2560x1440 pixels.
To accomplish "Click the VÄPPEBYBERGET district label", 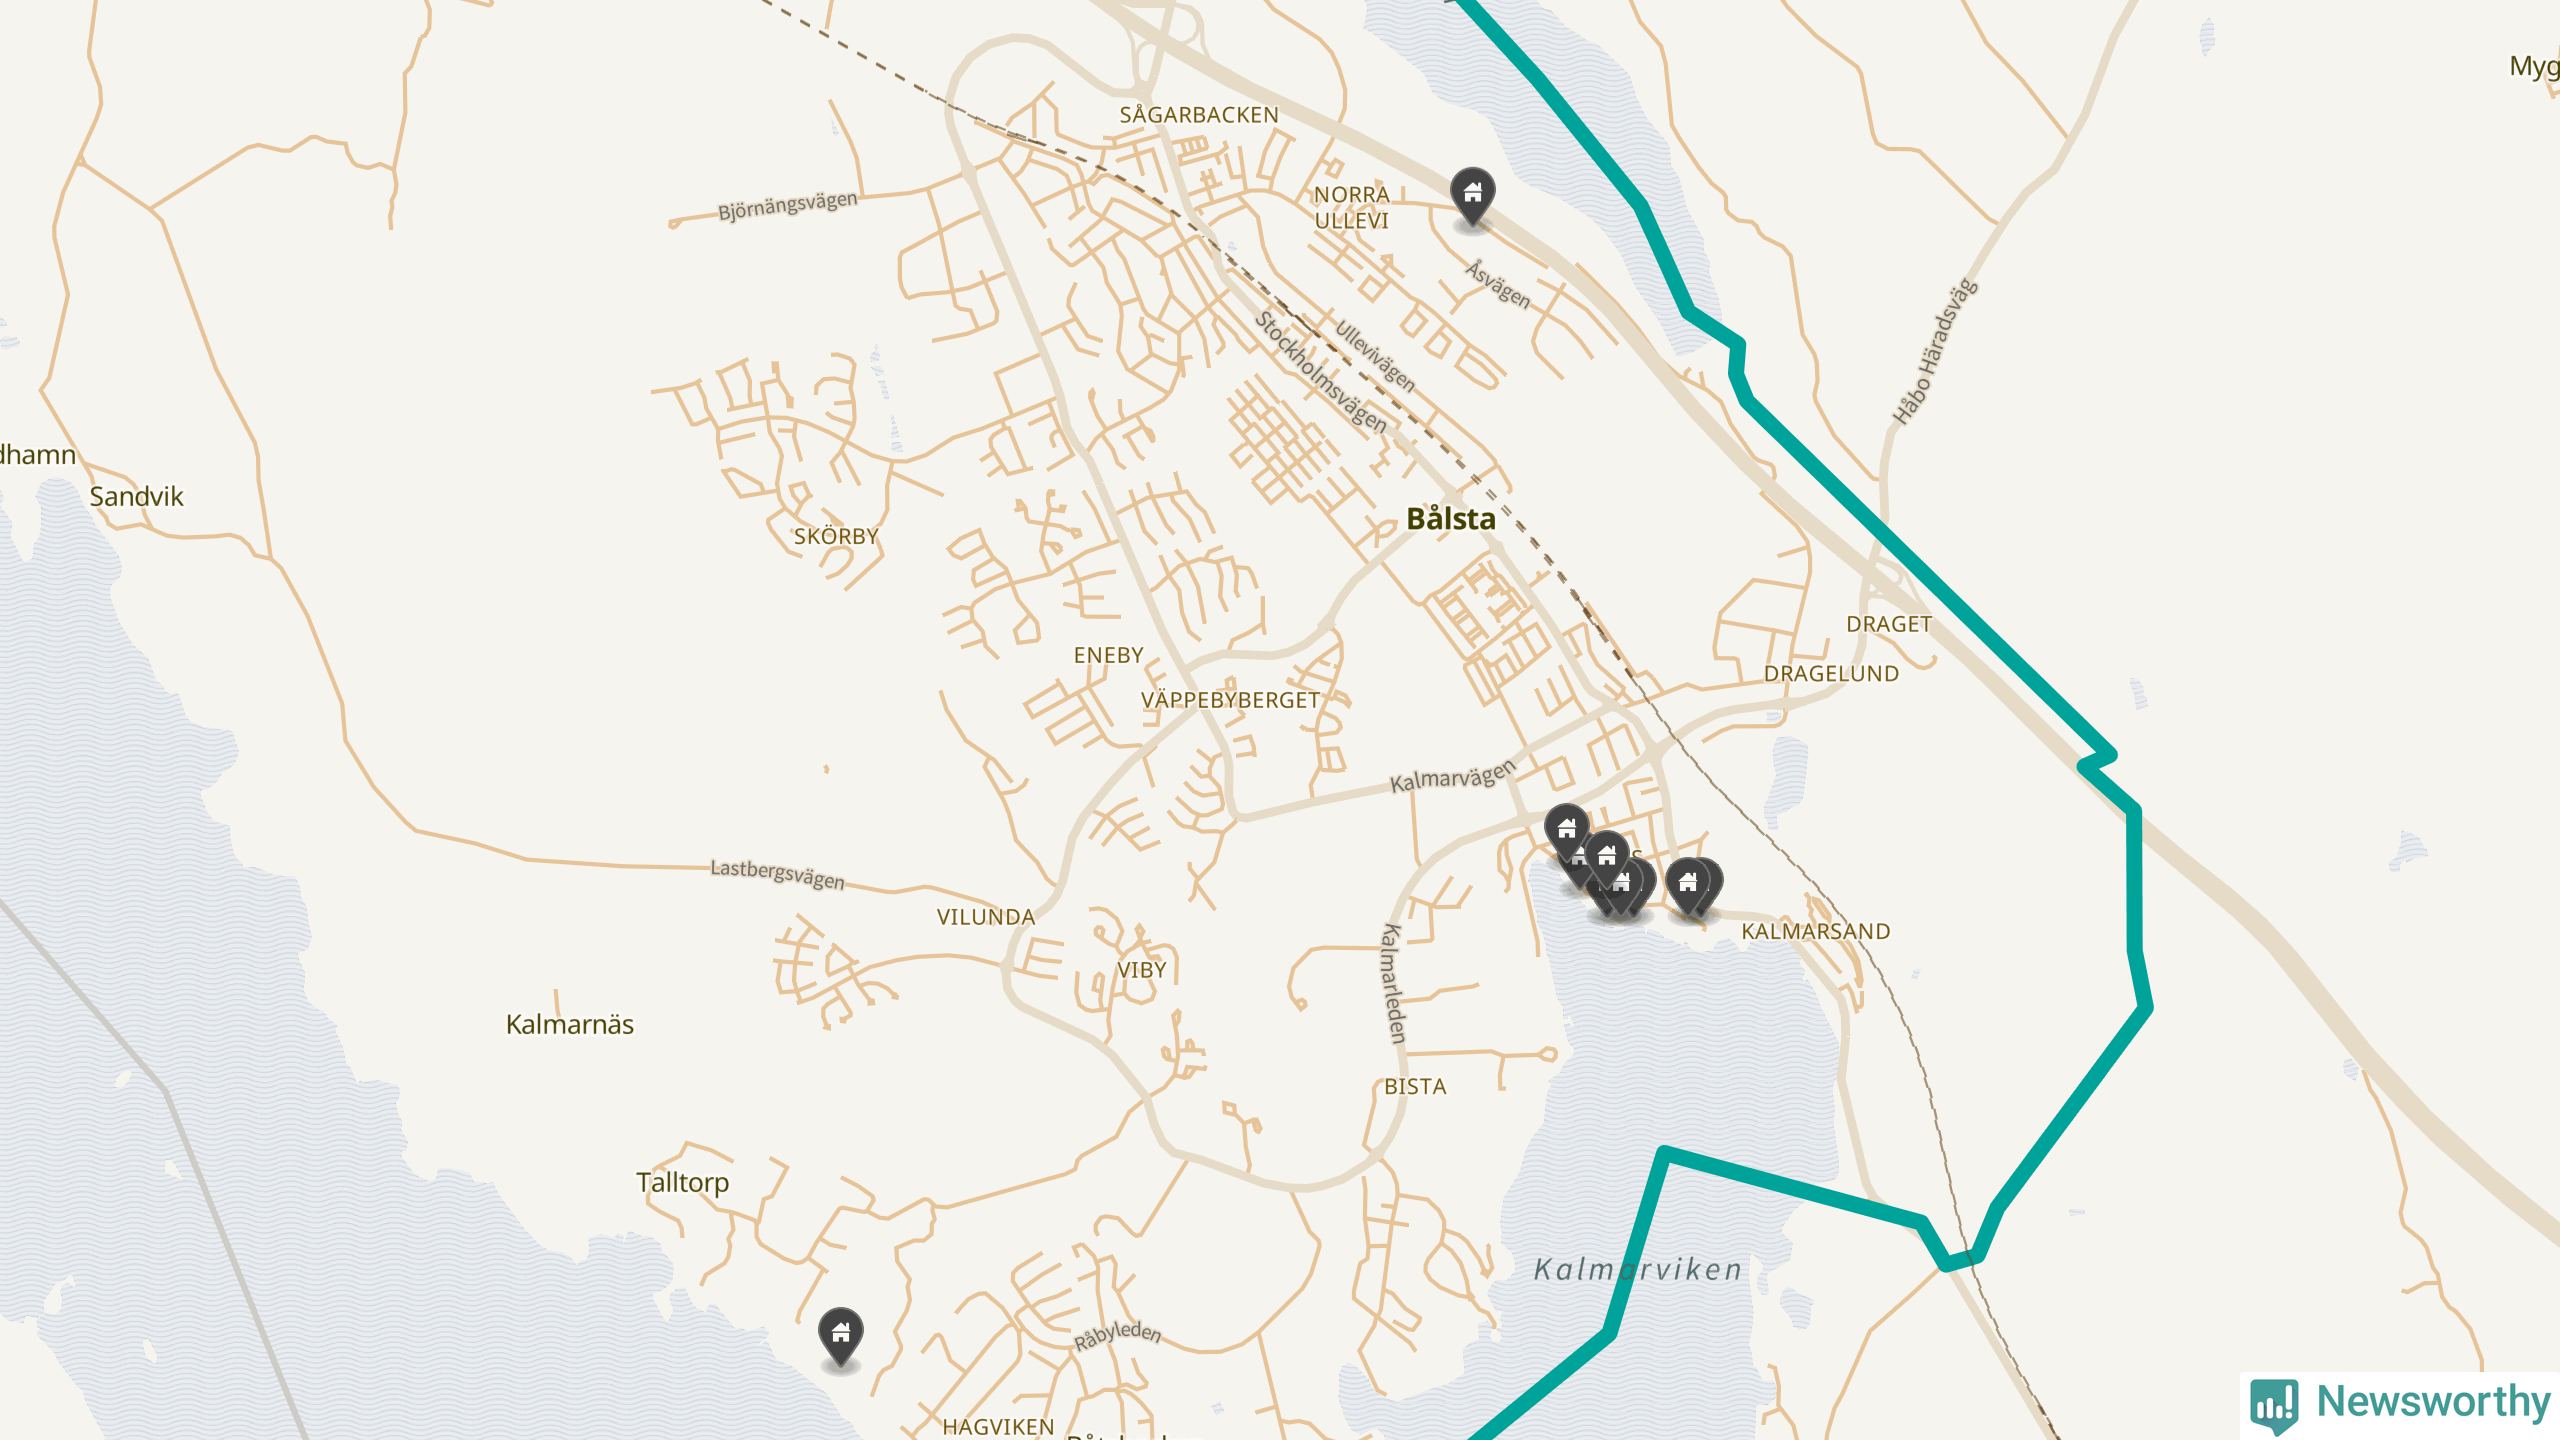I will (x=1230, y=700).
